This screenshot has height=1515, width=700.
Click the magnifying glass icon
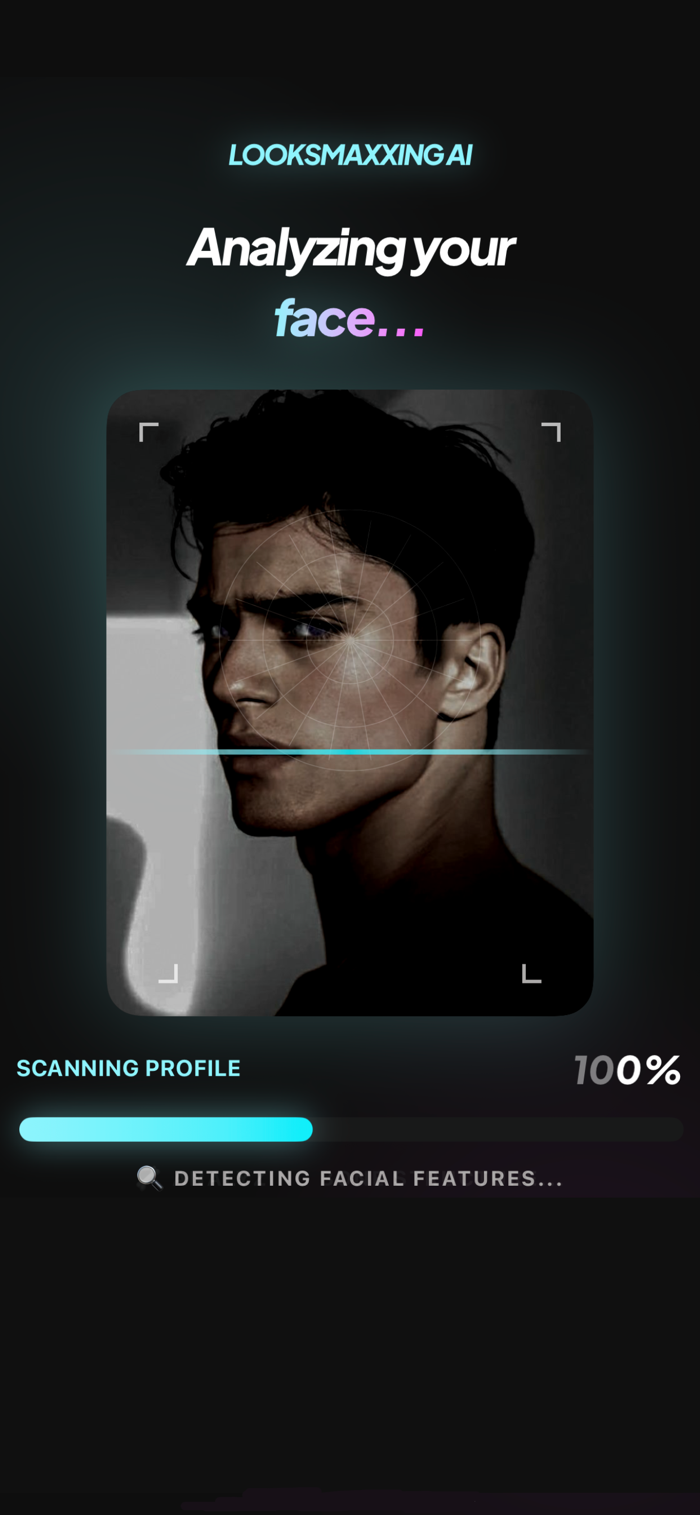[149, 1178]
